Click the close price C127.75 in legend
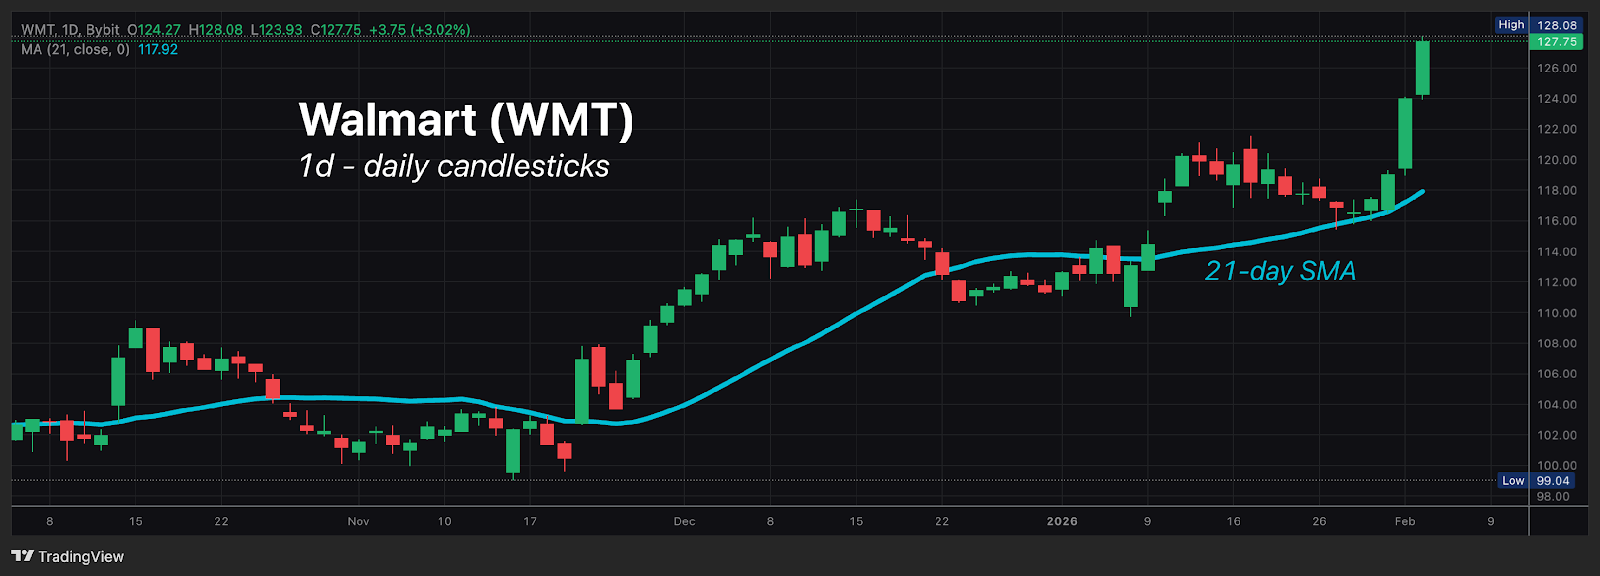Viewport: 1600px width, 576px height. click(336, 30)
